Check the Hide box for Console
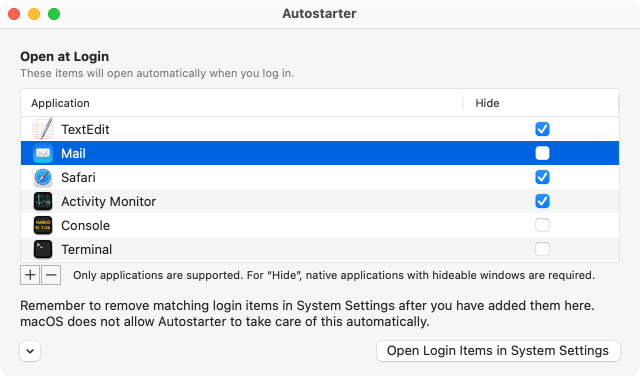This screenshot has width=640, height=376. (542, 225)
